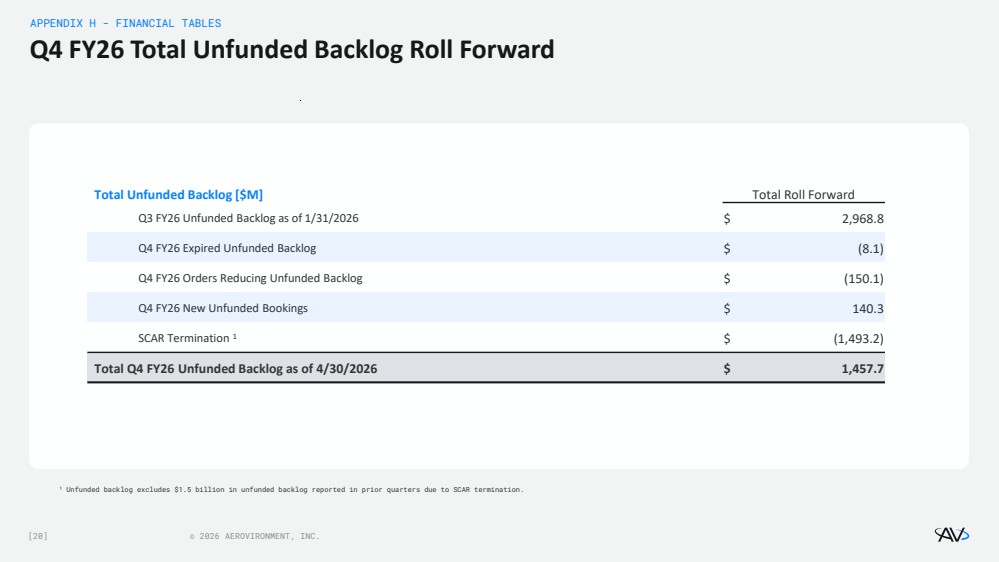Image resolution: width=999 pixels, height=562 pixels.
Task: Select 'Total Q4 FY26 Unfunded Backlog as of 4/30/2026'
Action: pyautogui.click(x=236, y=368)
